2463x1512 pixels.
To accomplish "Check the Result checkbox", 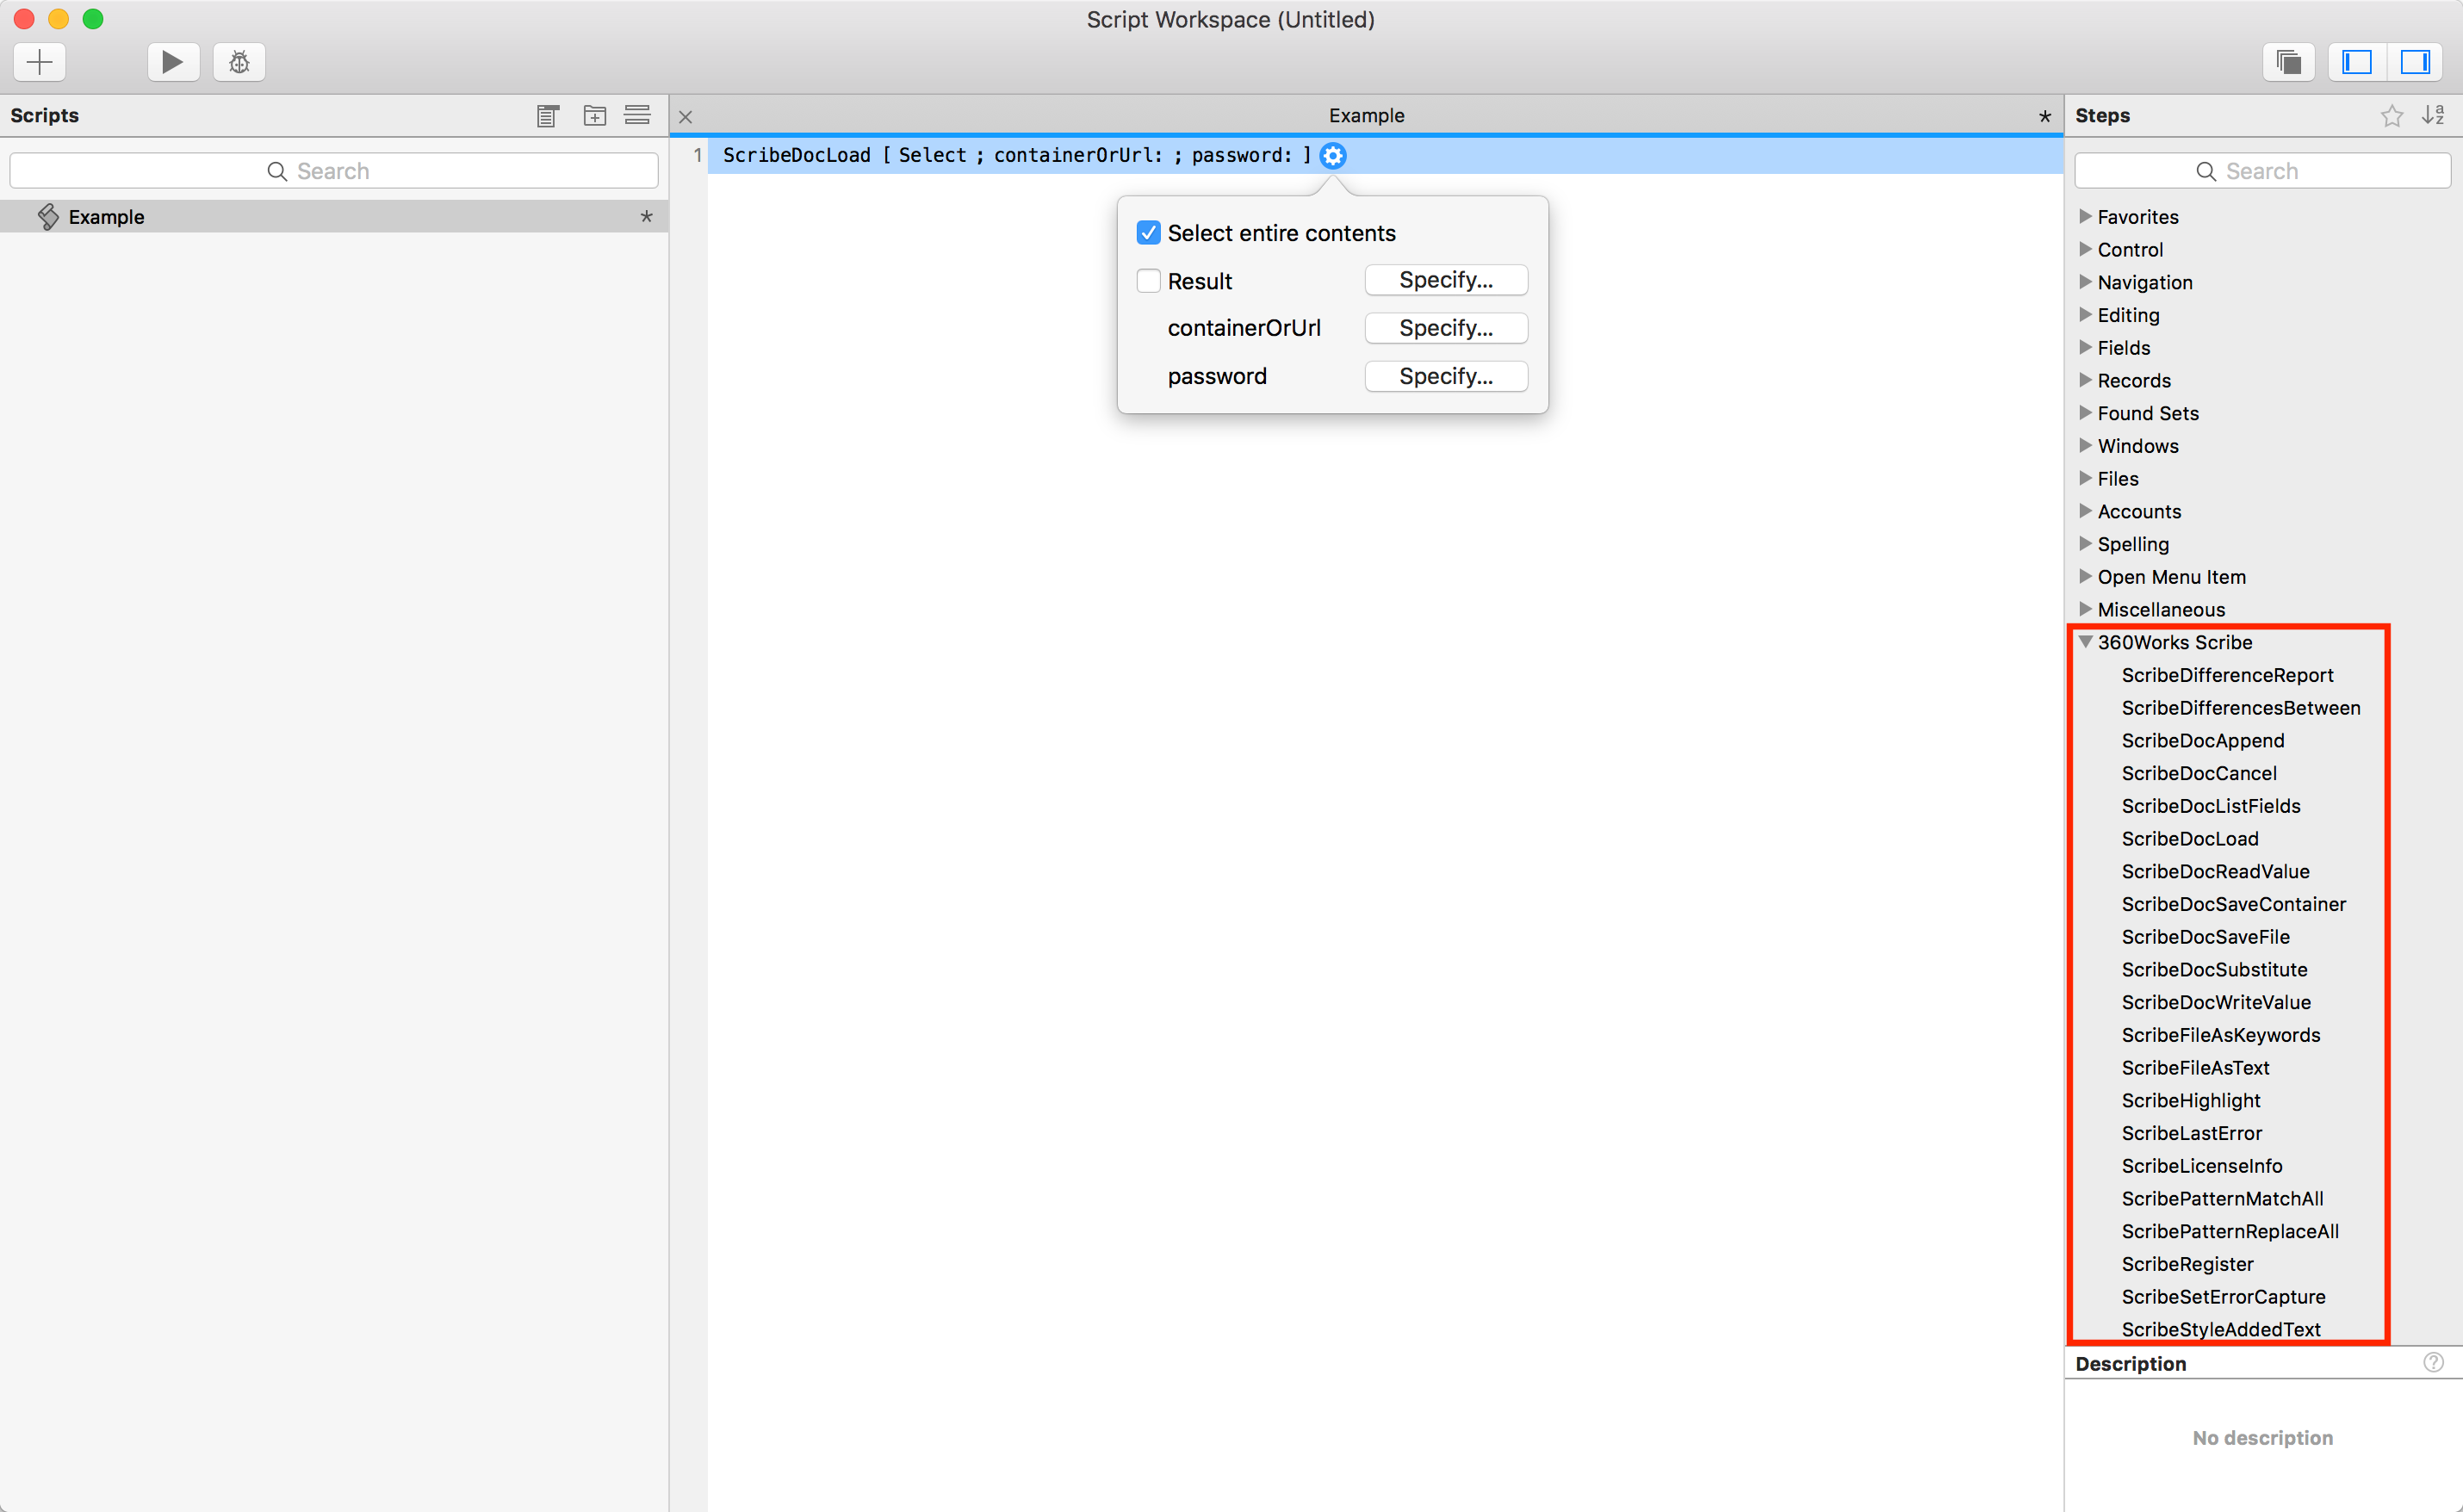I will click(1149, 281).
